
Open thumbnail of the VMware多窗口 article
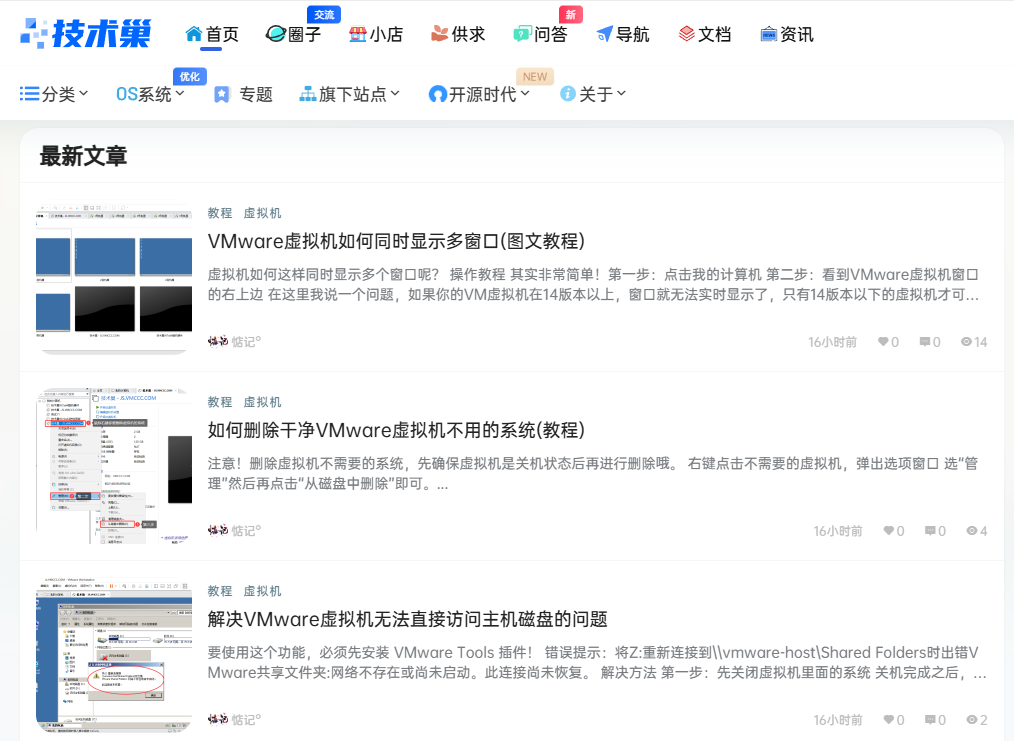114,279
